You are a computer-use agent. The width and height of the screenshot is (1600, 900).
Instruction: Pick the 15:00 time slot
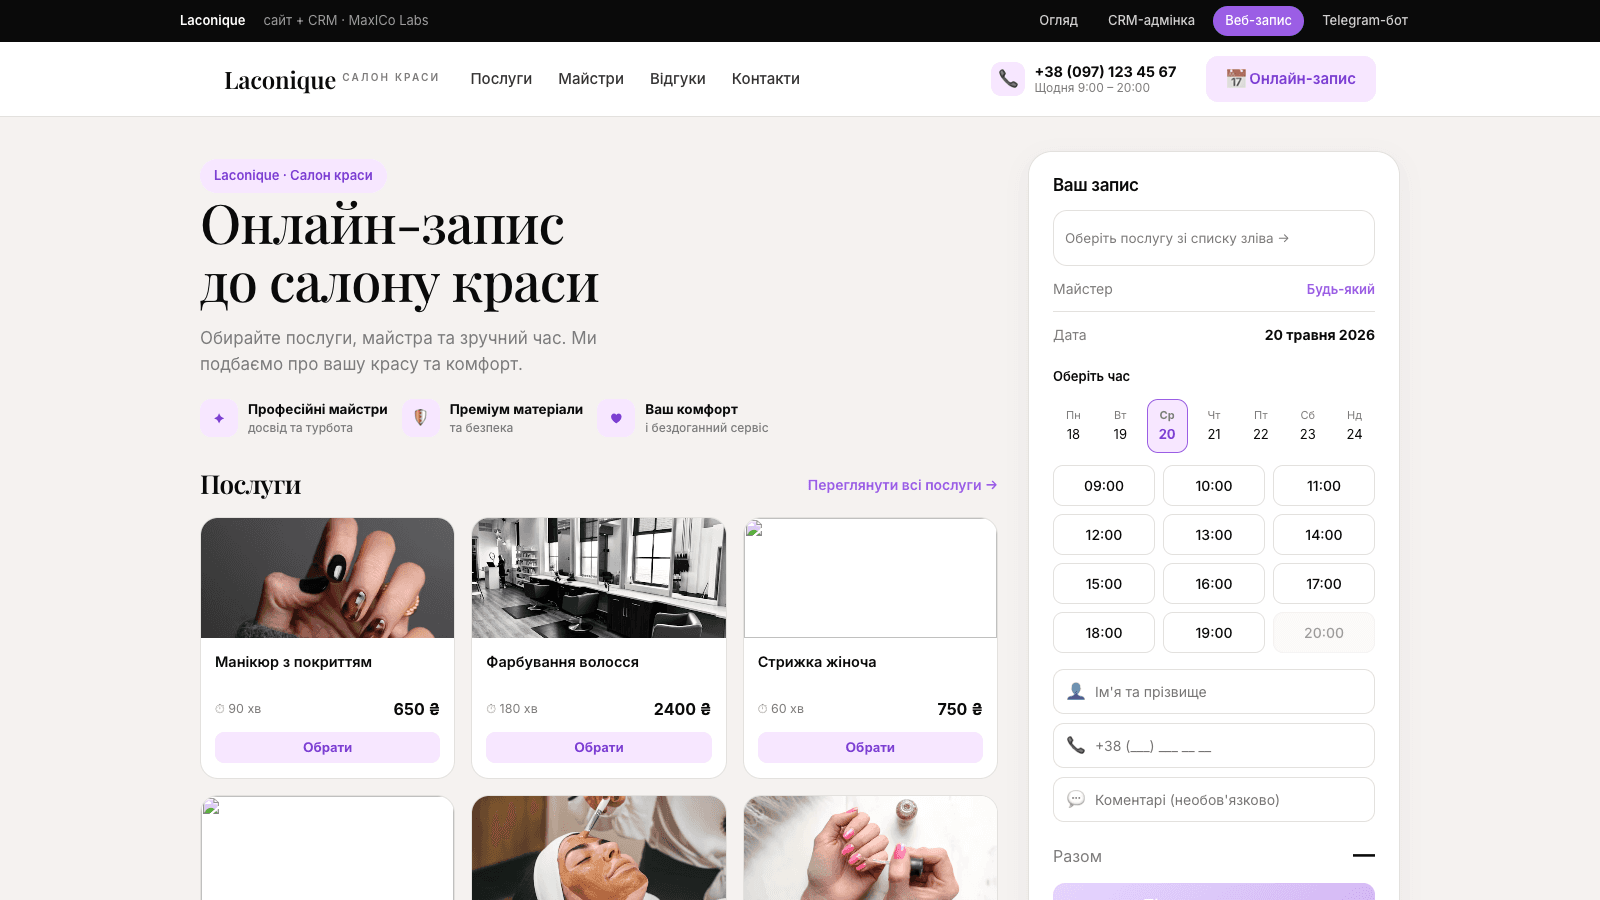pos(1104,584)
